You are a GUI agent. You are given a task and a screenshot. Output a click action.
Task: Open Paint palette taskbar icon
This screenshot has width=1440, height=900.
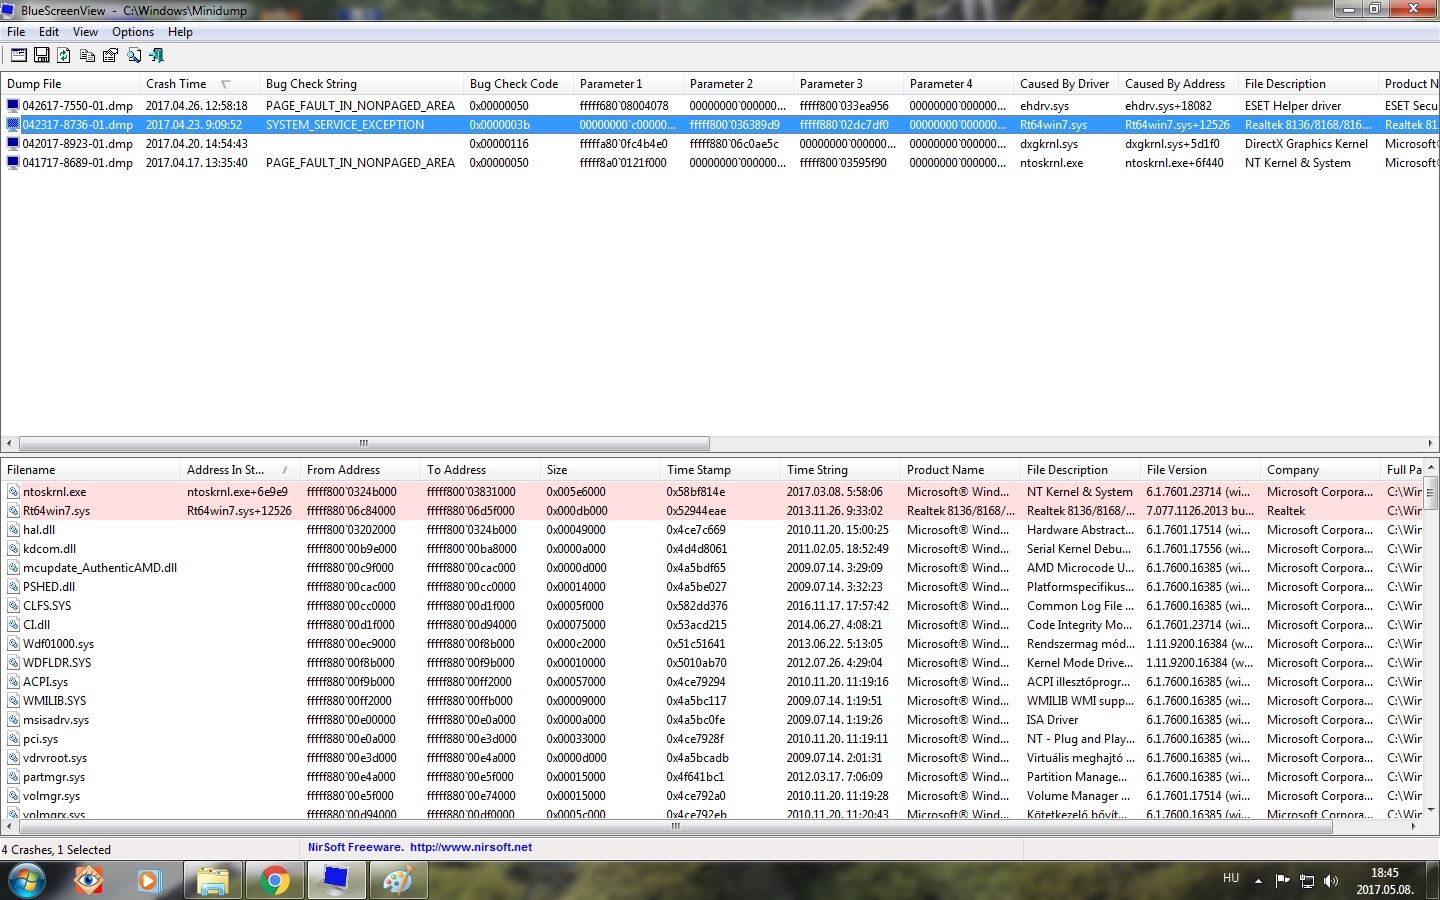click(x=397, y=881)
